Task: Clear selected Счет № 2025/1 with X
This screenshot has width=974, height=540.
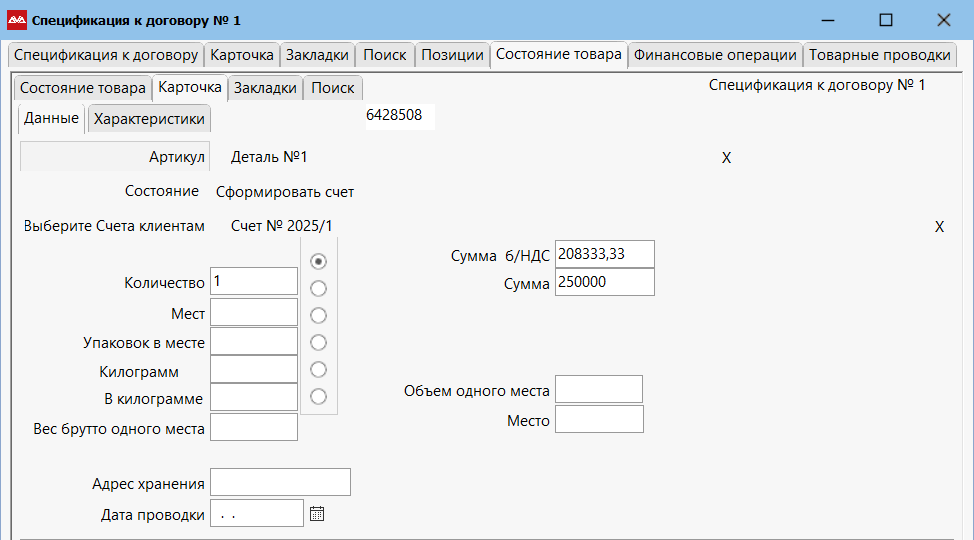Action: click(939, 227)
